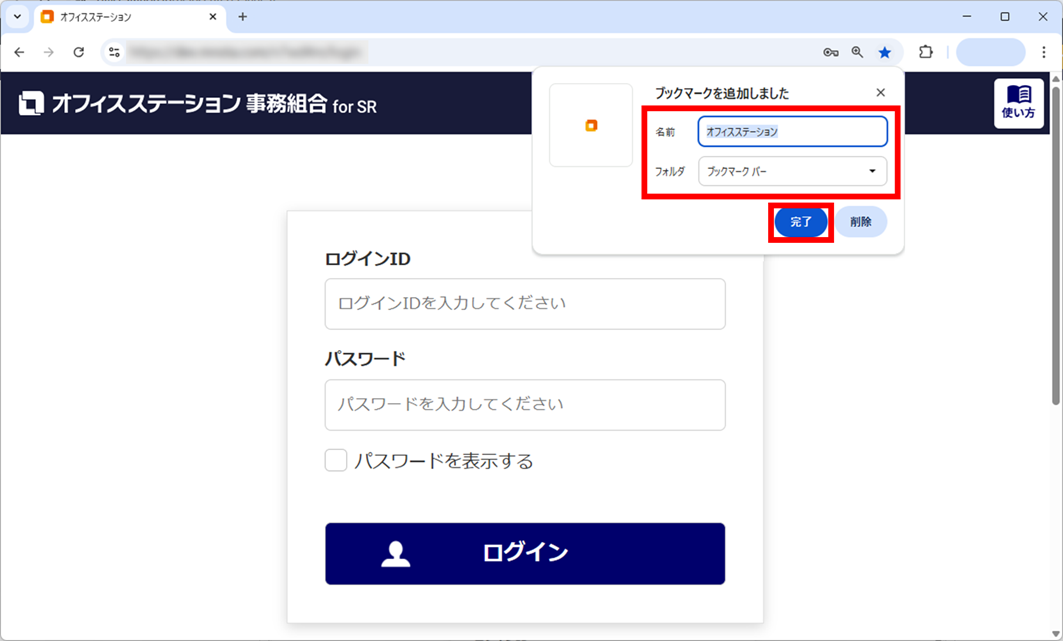This screenshot has width=1063, height=641.
Task: Open the Chrome three-dot menu
Action: pyautogui.click(x=1044, y=52)
